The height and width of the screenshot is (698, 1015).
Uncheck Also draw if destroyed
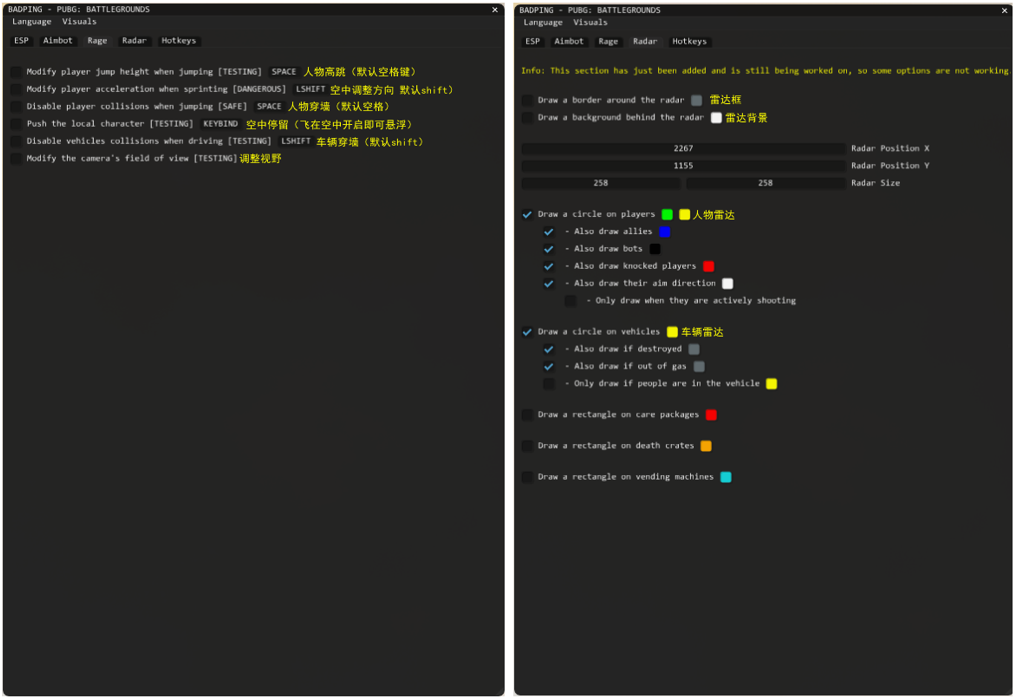click(x=549, y=350)
